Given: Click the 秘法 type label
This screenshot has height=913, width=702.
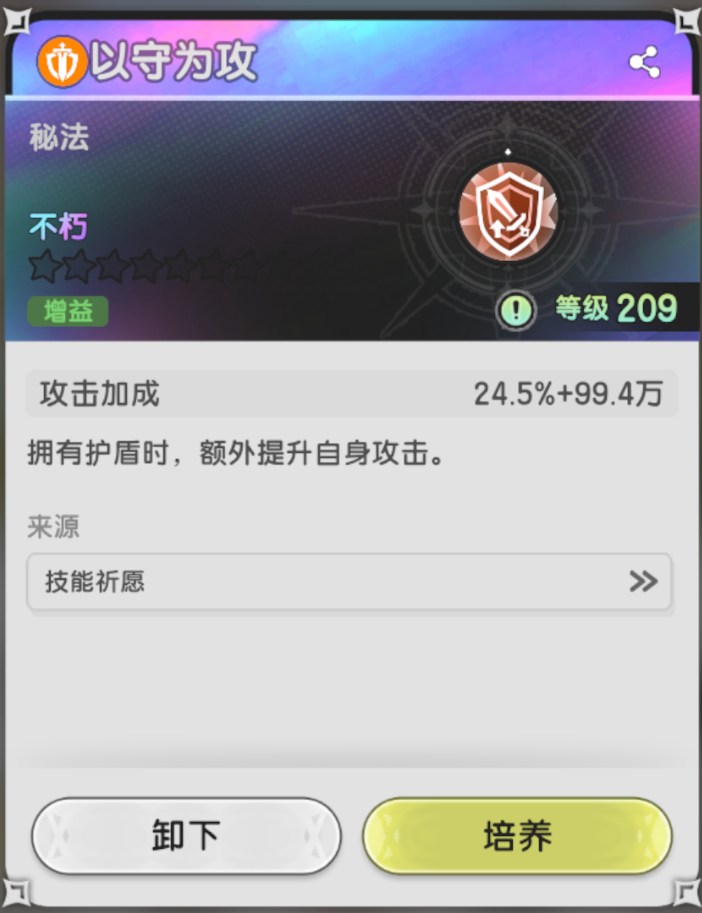Looking at the screenshot, I should point(59,137).
